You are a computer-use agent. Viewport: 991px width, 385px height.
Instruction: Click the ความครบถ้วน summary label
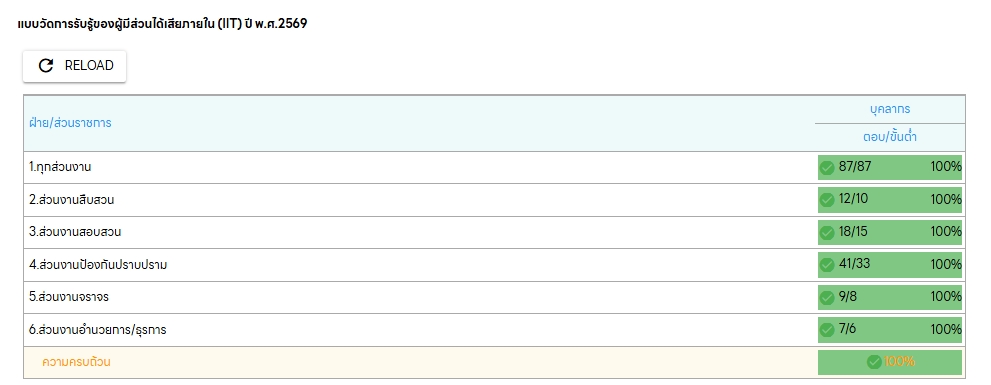[x=76, y=362]
